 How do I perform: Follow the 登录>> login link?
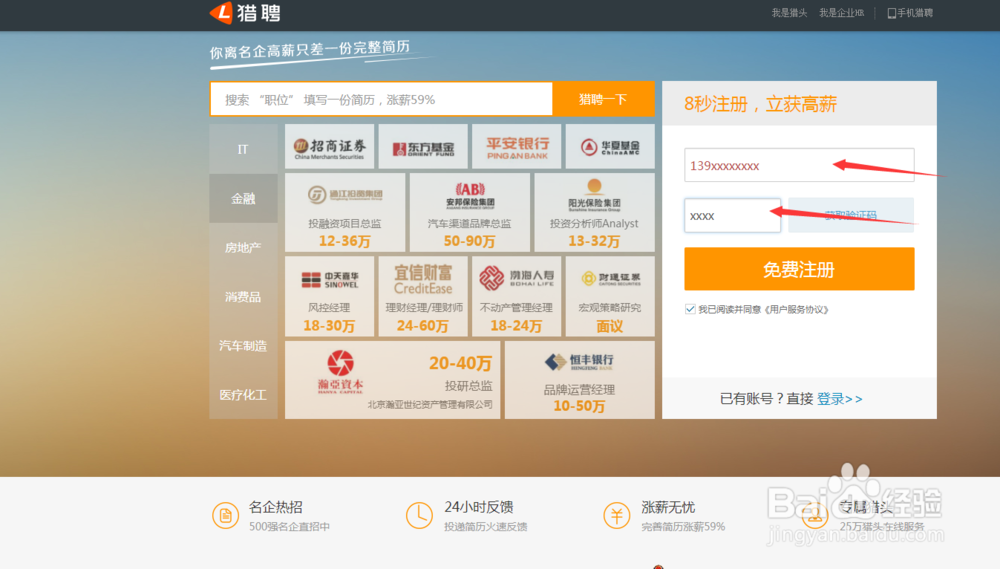[x=839, y=399]
